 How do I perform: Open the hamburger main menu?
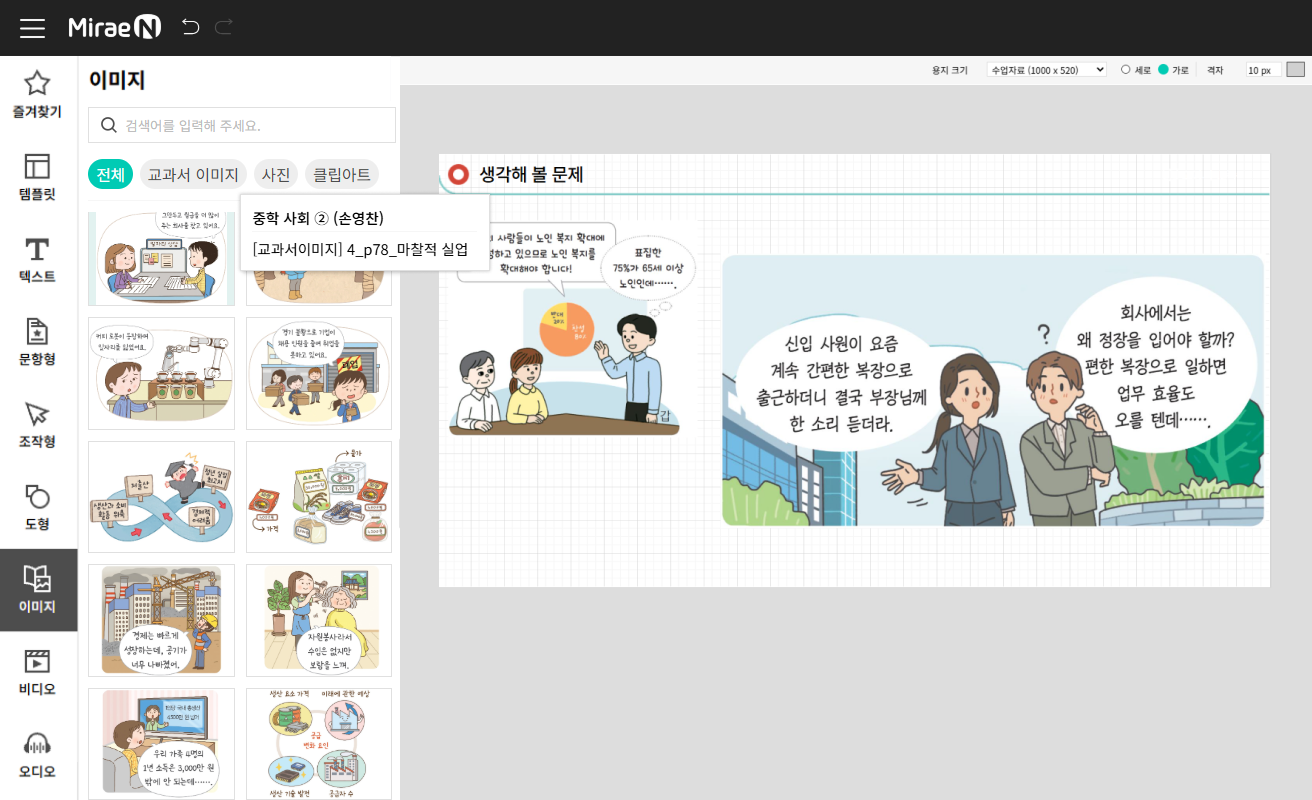point(32,28)
